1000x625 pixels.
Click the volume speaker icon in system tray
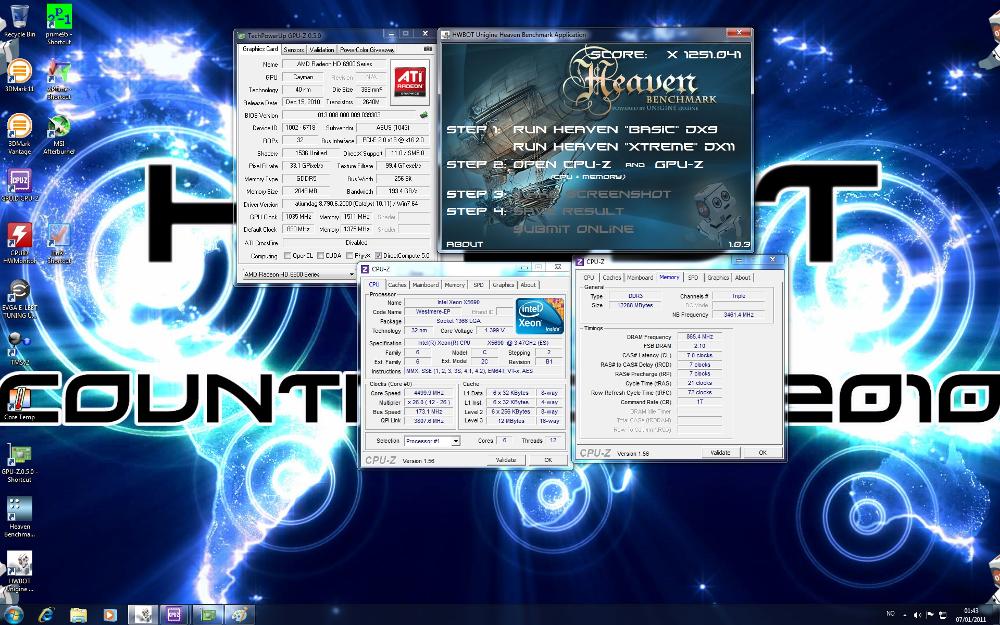pyautogui.click(x=917, y=615)
